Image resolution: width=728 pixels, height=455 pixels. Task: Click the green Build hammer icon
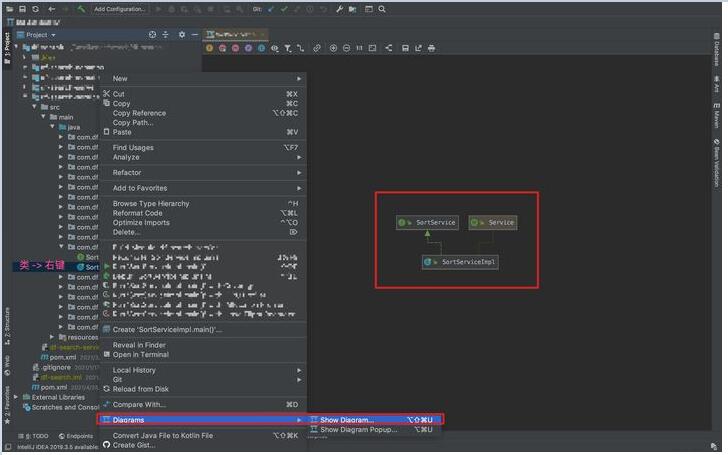pos(81,9)
